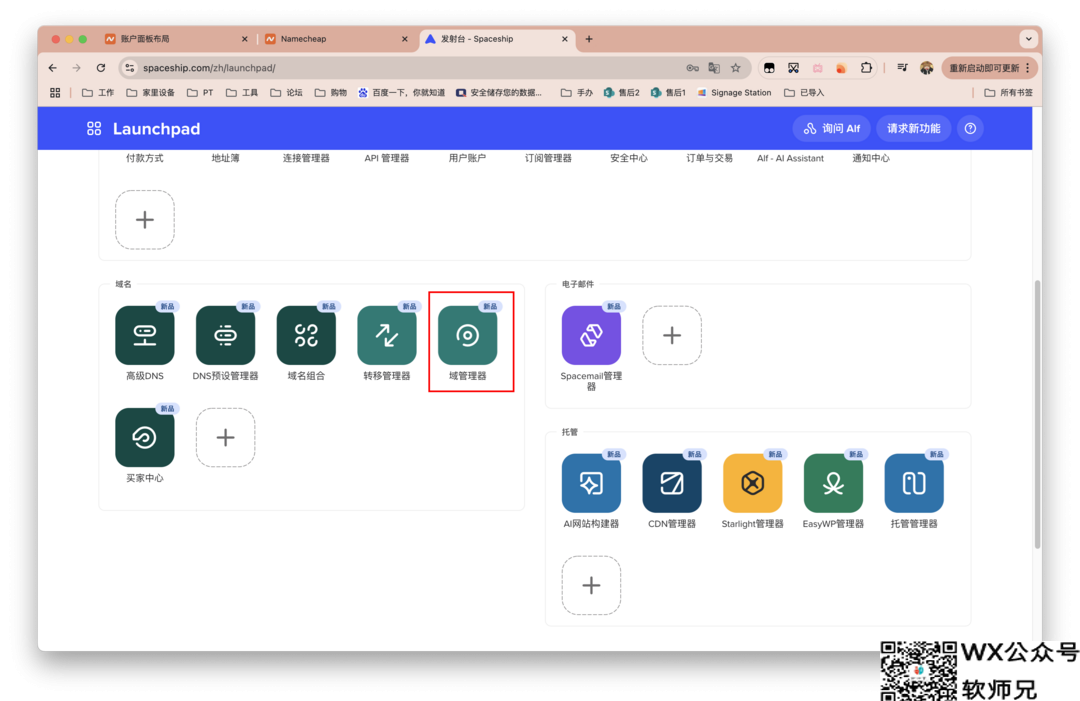
Task: Open the 工作 bookmarks folder
Action: click(x=98, y=93)
